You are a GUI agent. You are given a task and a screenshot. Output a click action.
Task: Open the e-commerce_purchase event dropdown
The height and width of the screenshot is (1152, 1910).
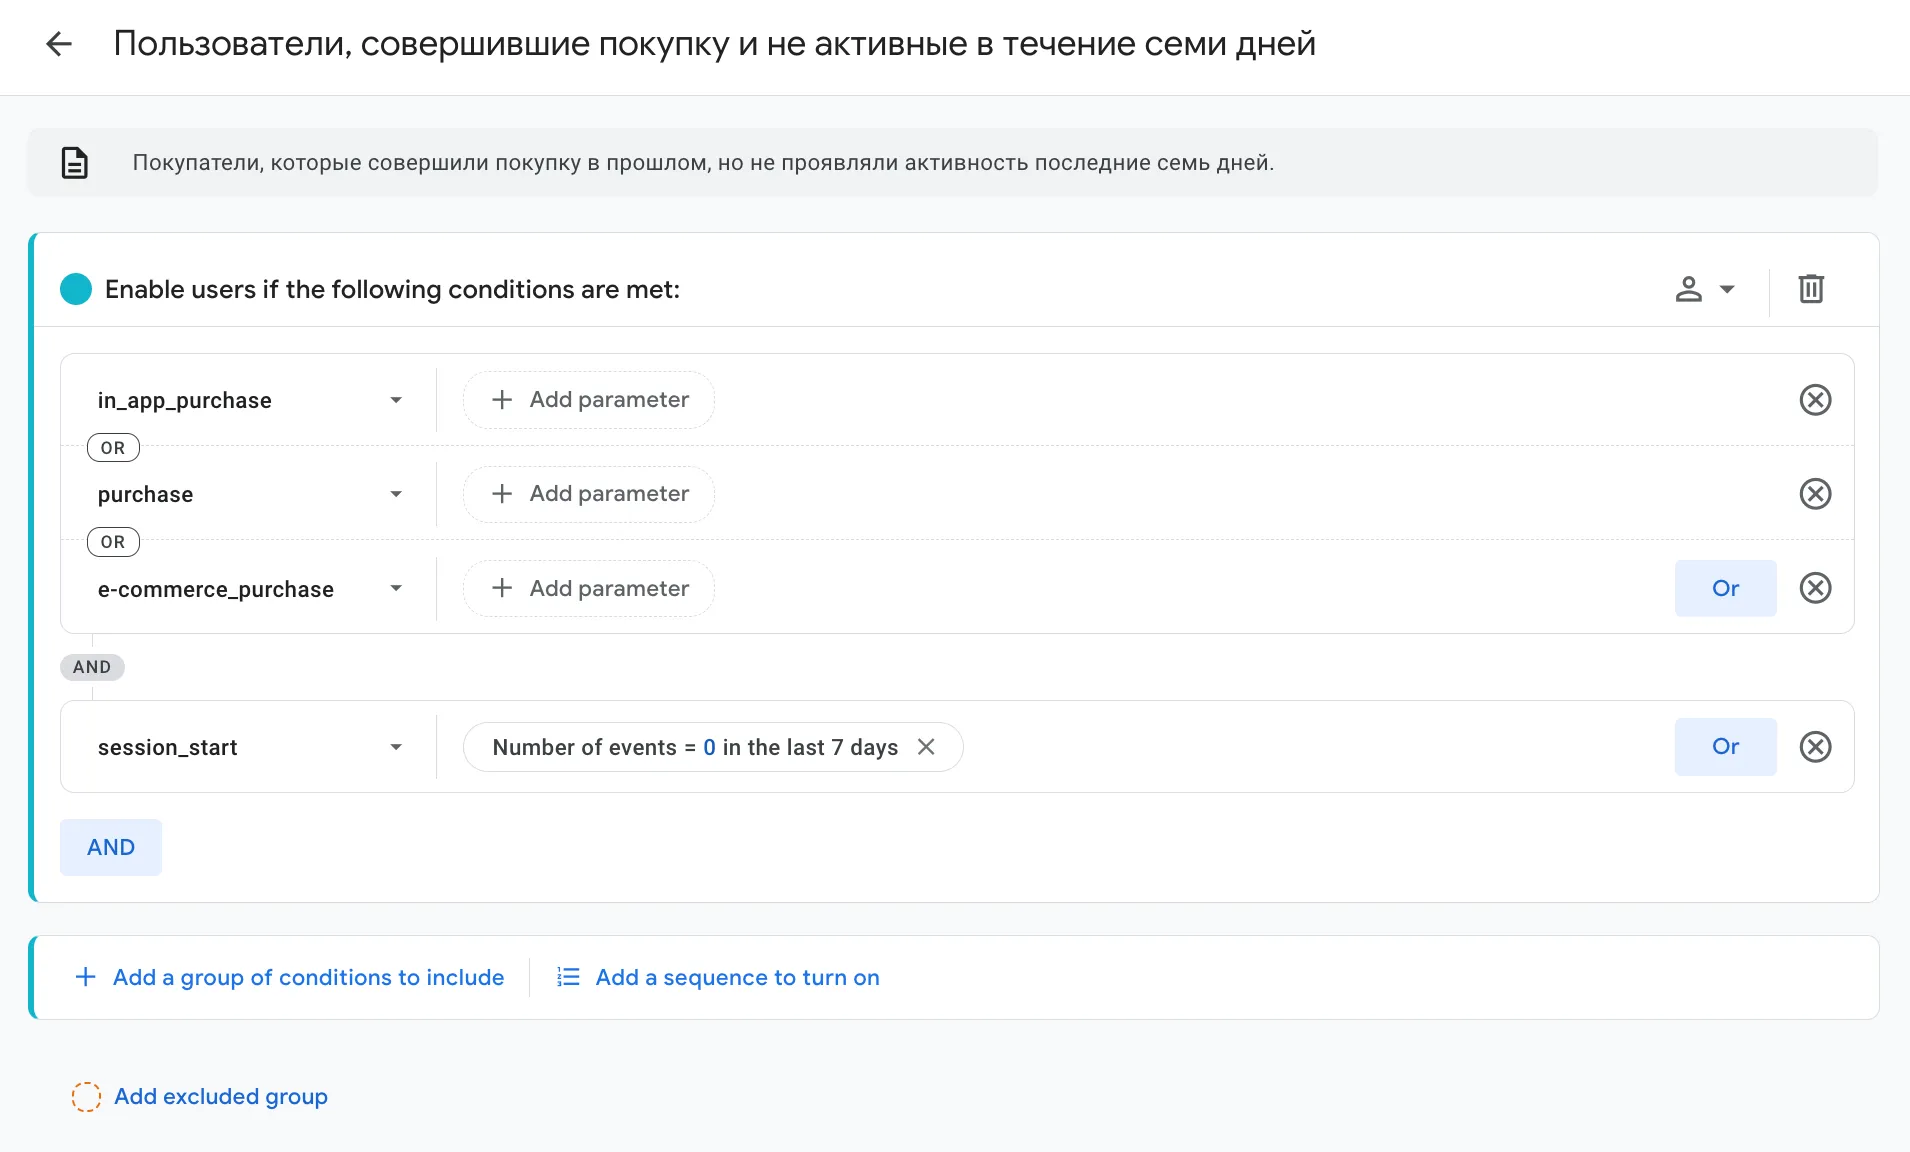pyautogui.click(x=395, y=588)
